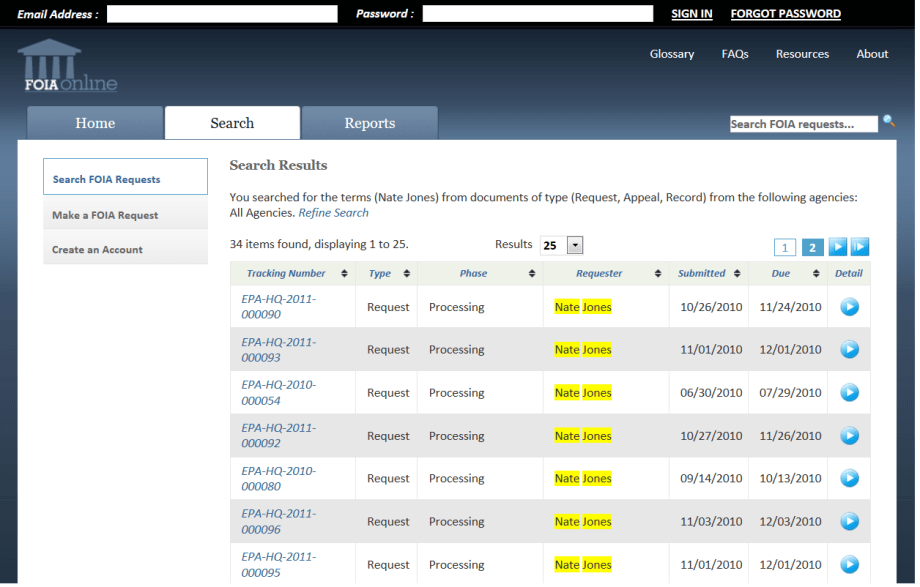Switch to the Reports tab
This screenshot has height=587, width=920.
click(369, 124)
